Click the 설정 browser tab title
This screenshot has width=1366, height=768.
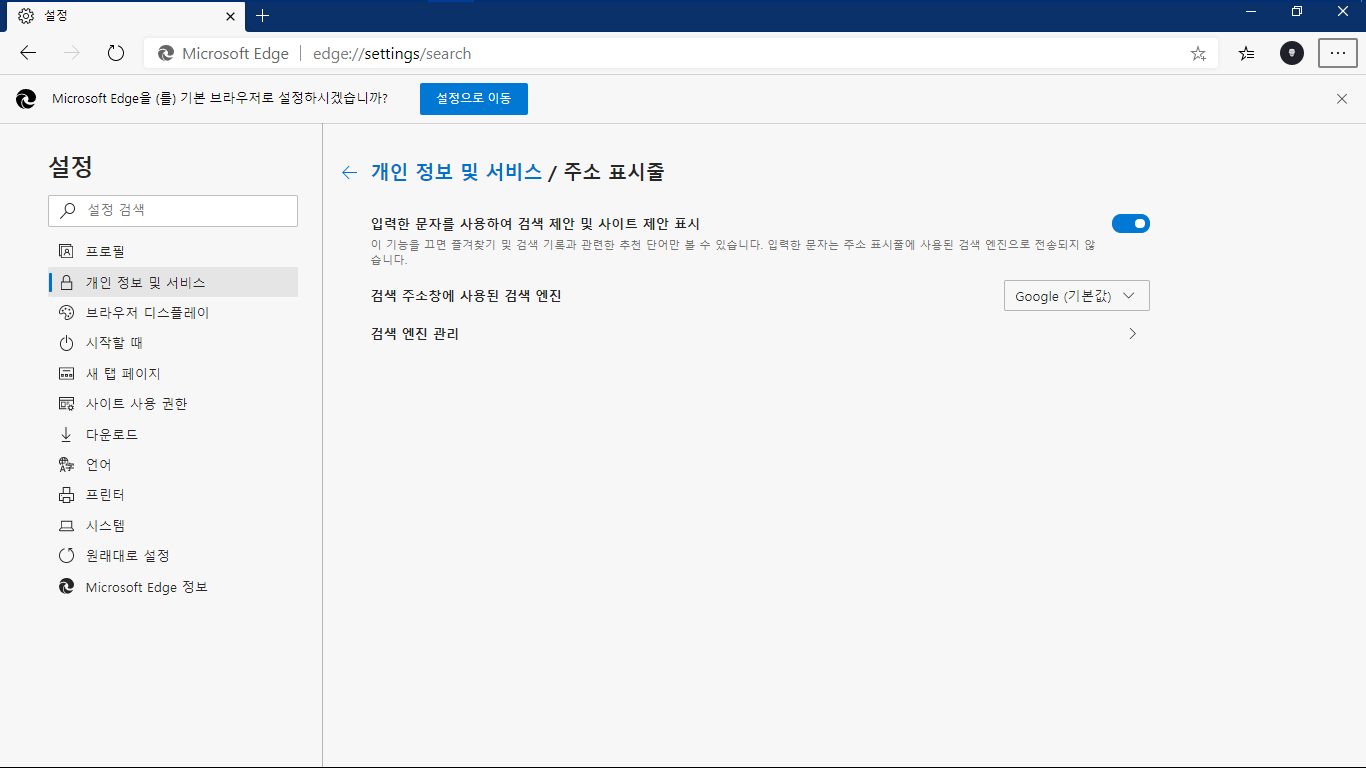click(x=56, y=16)
